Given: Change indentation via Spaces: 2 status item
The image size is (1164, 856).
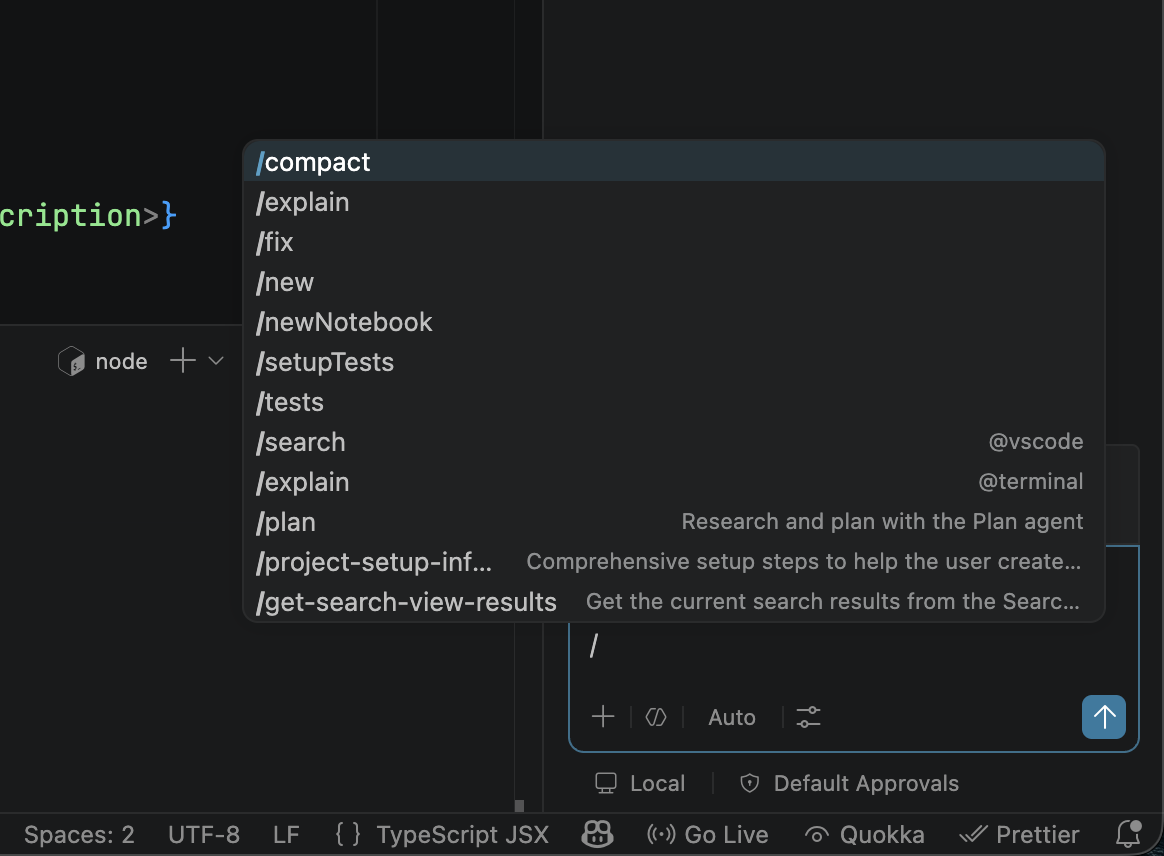Looking at the screenshot, I should 79,834.
